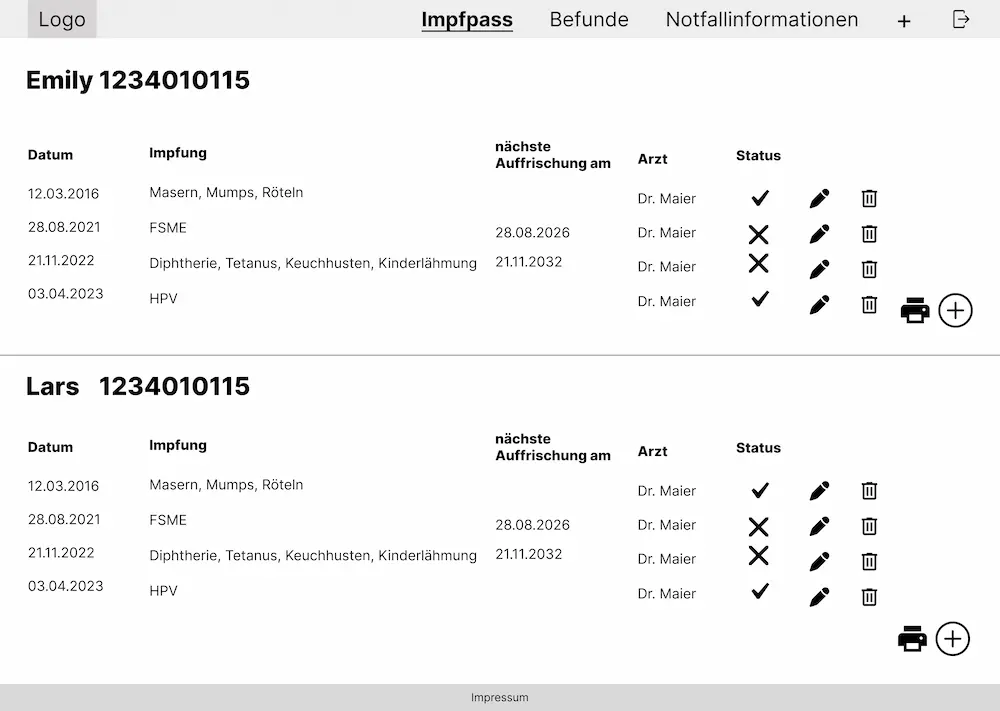The height and width of the screenshot is (711, 1000).
Task: Delete Lars's Diphtherie, Tetanus vaccination row
Action: point(869,560)
